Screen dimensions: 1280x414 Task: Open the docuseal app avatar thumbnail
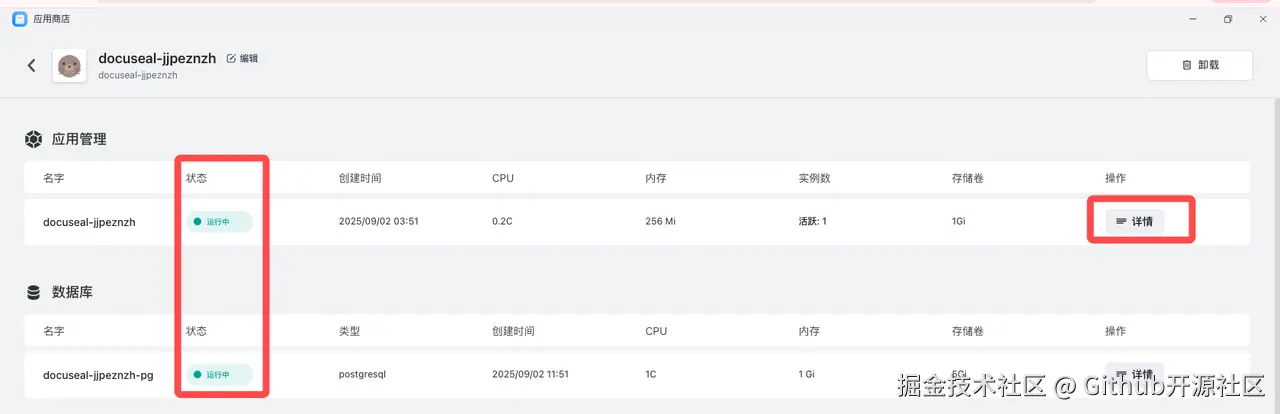[x=69, y=66]
